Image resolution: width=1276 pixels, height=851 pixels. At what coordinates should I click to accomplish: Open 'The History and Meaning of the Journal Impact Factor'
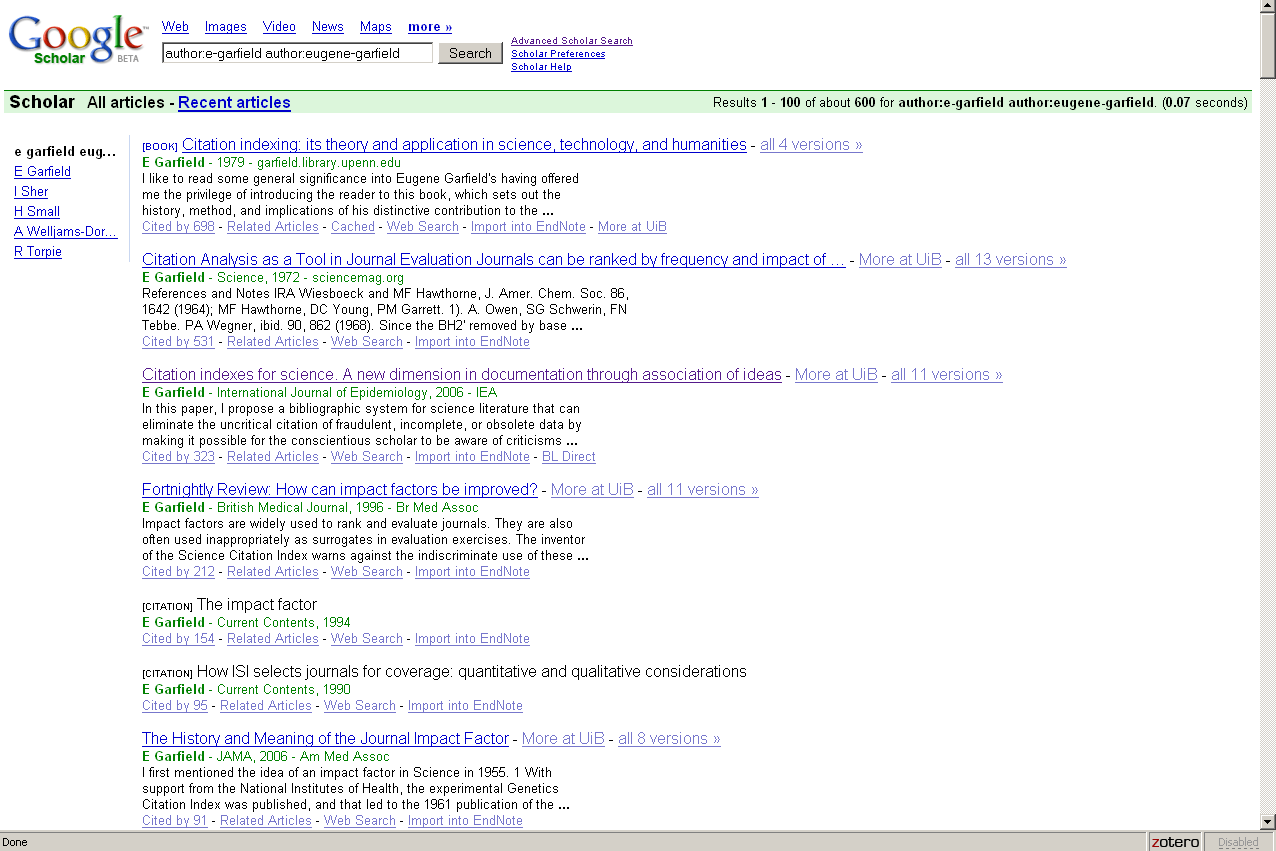coord(325,739)
